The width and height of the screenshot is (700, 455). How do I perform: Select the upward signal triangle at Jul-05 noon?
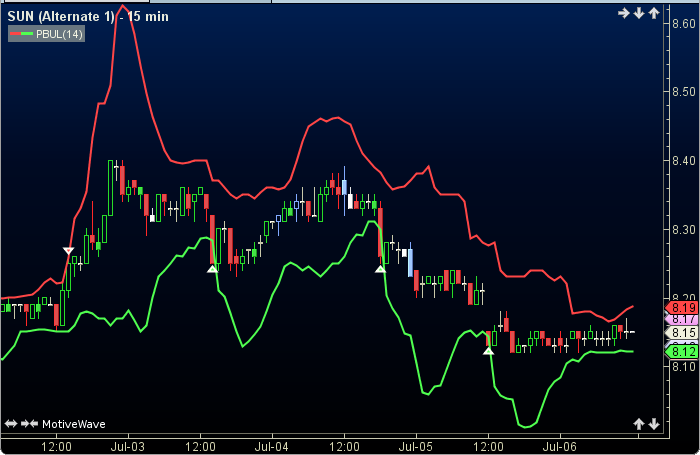(x=488, y=351)
